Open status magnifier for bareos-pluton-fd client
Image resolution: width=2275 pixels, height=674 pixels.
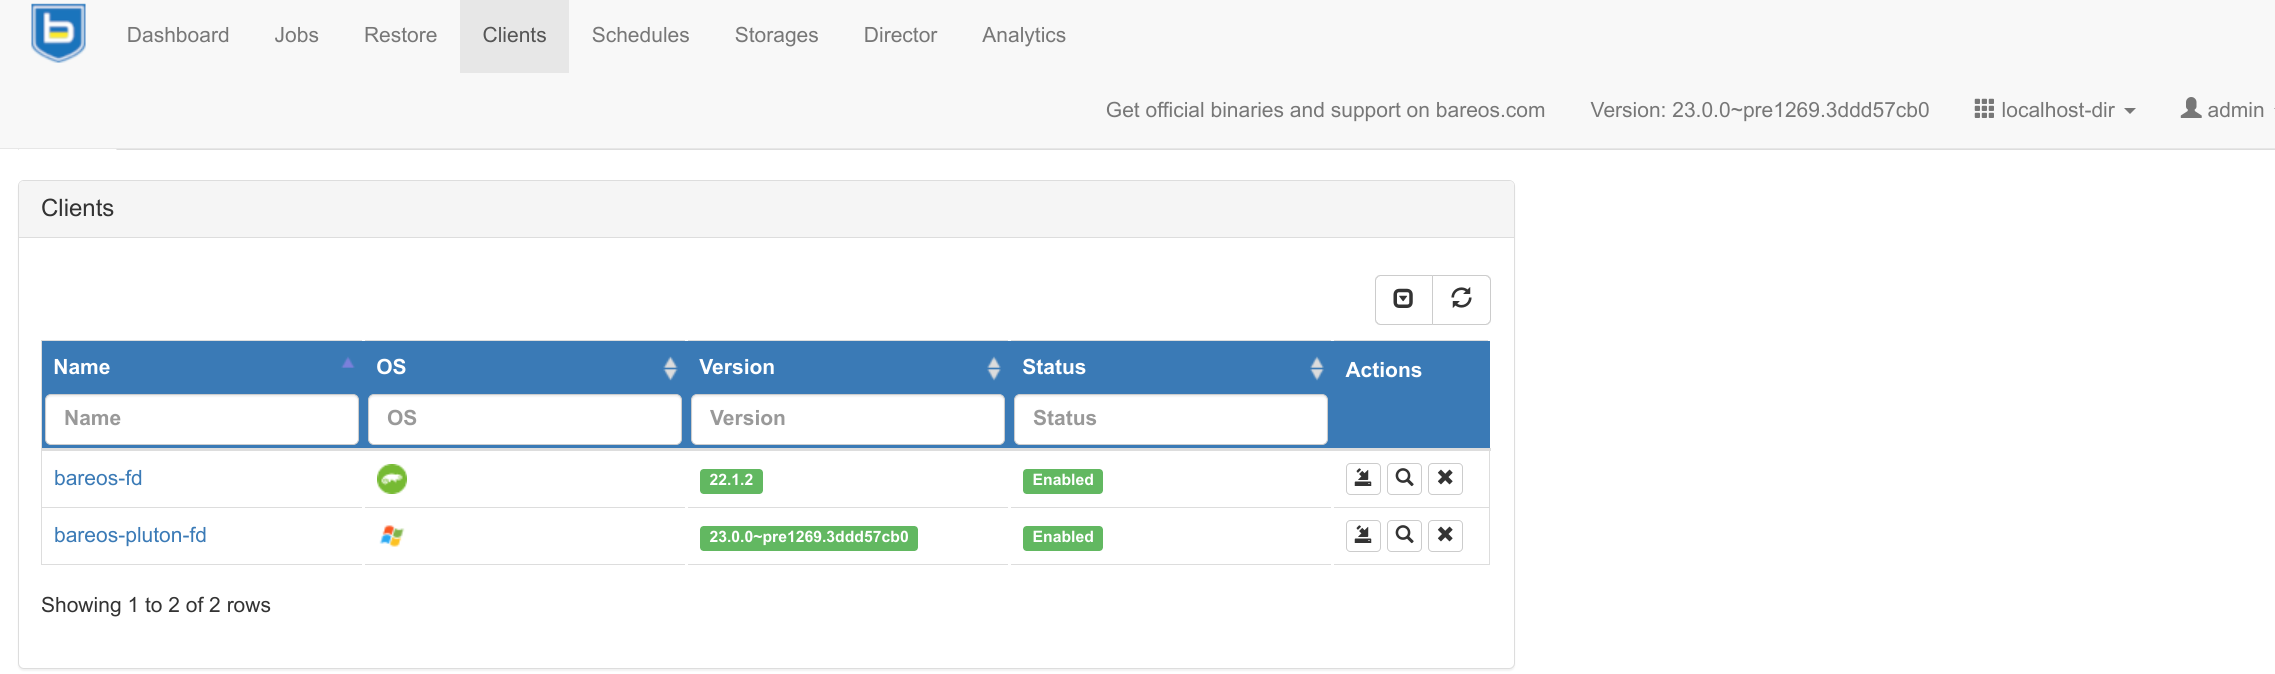1404,535
